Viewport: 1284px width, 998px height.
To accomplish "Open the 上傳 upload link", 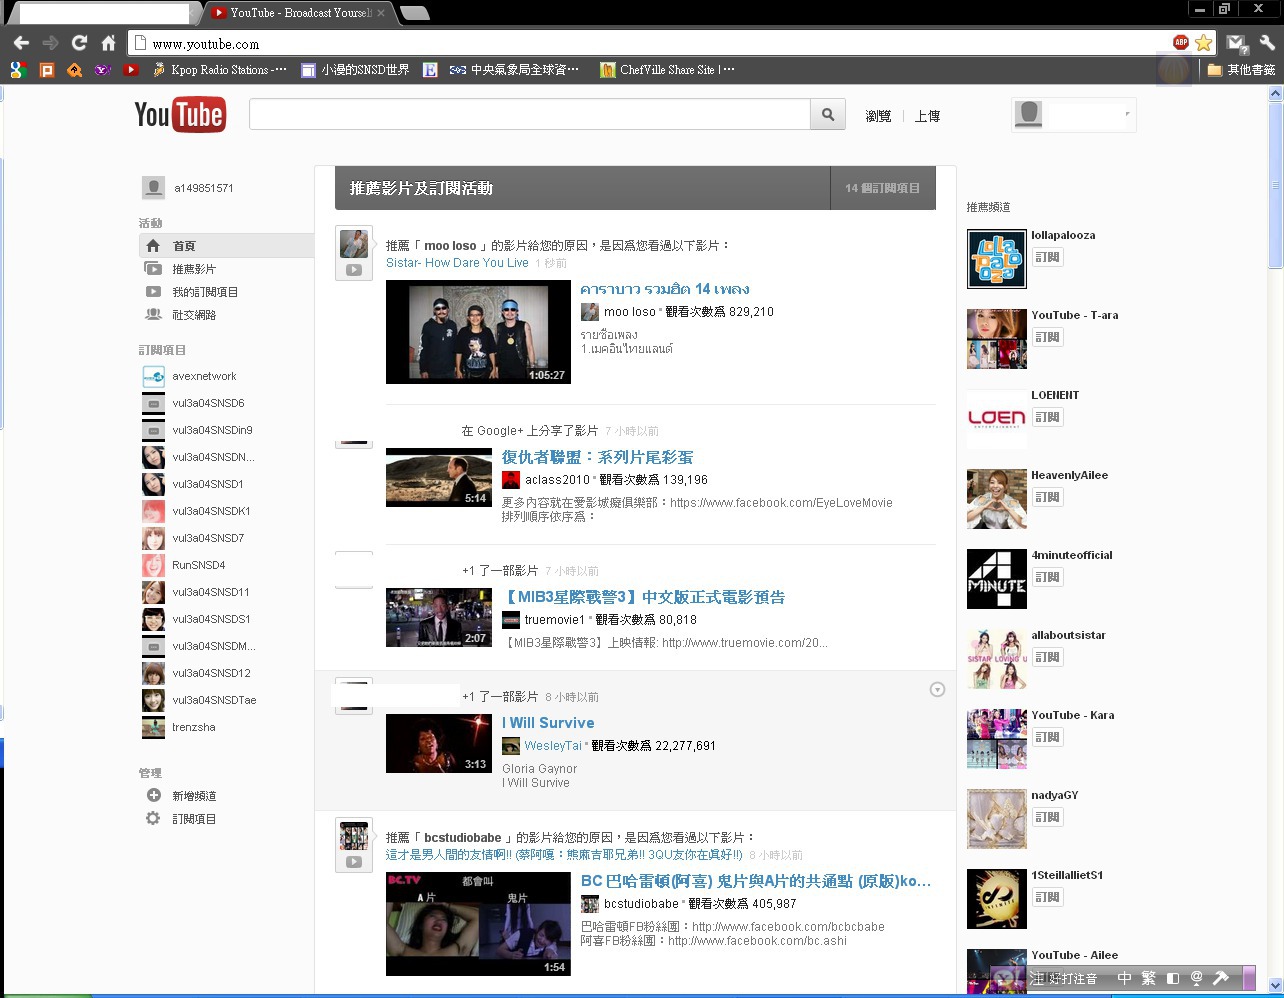I will coord(927,116).
